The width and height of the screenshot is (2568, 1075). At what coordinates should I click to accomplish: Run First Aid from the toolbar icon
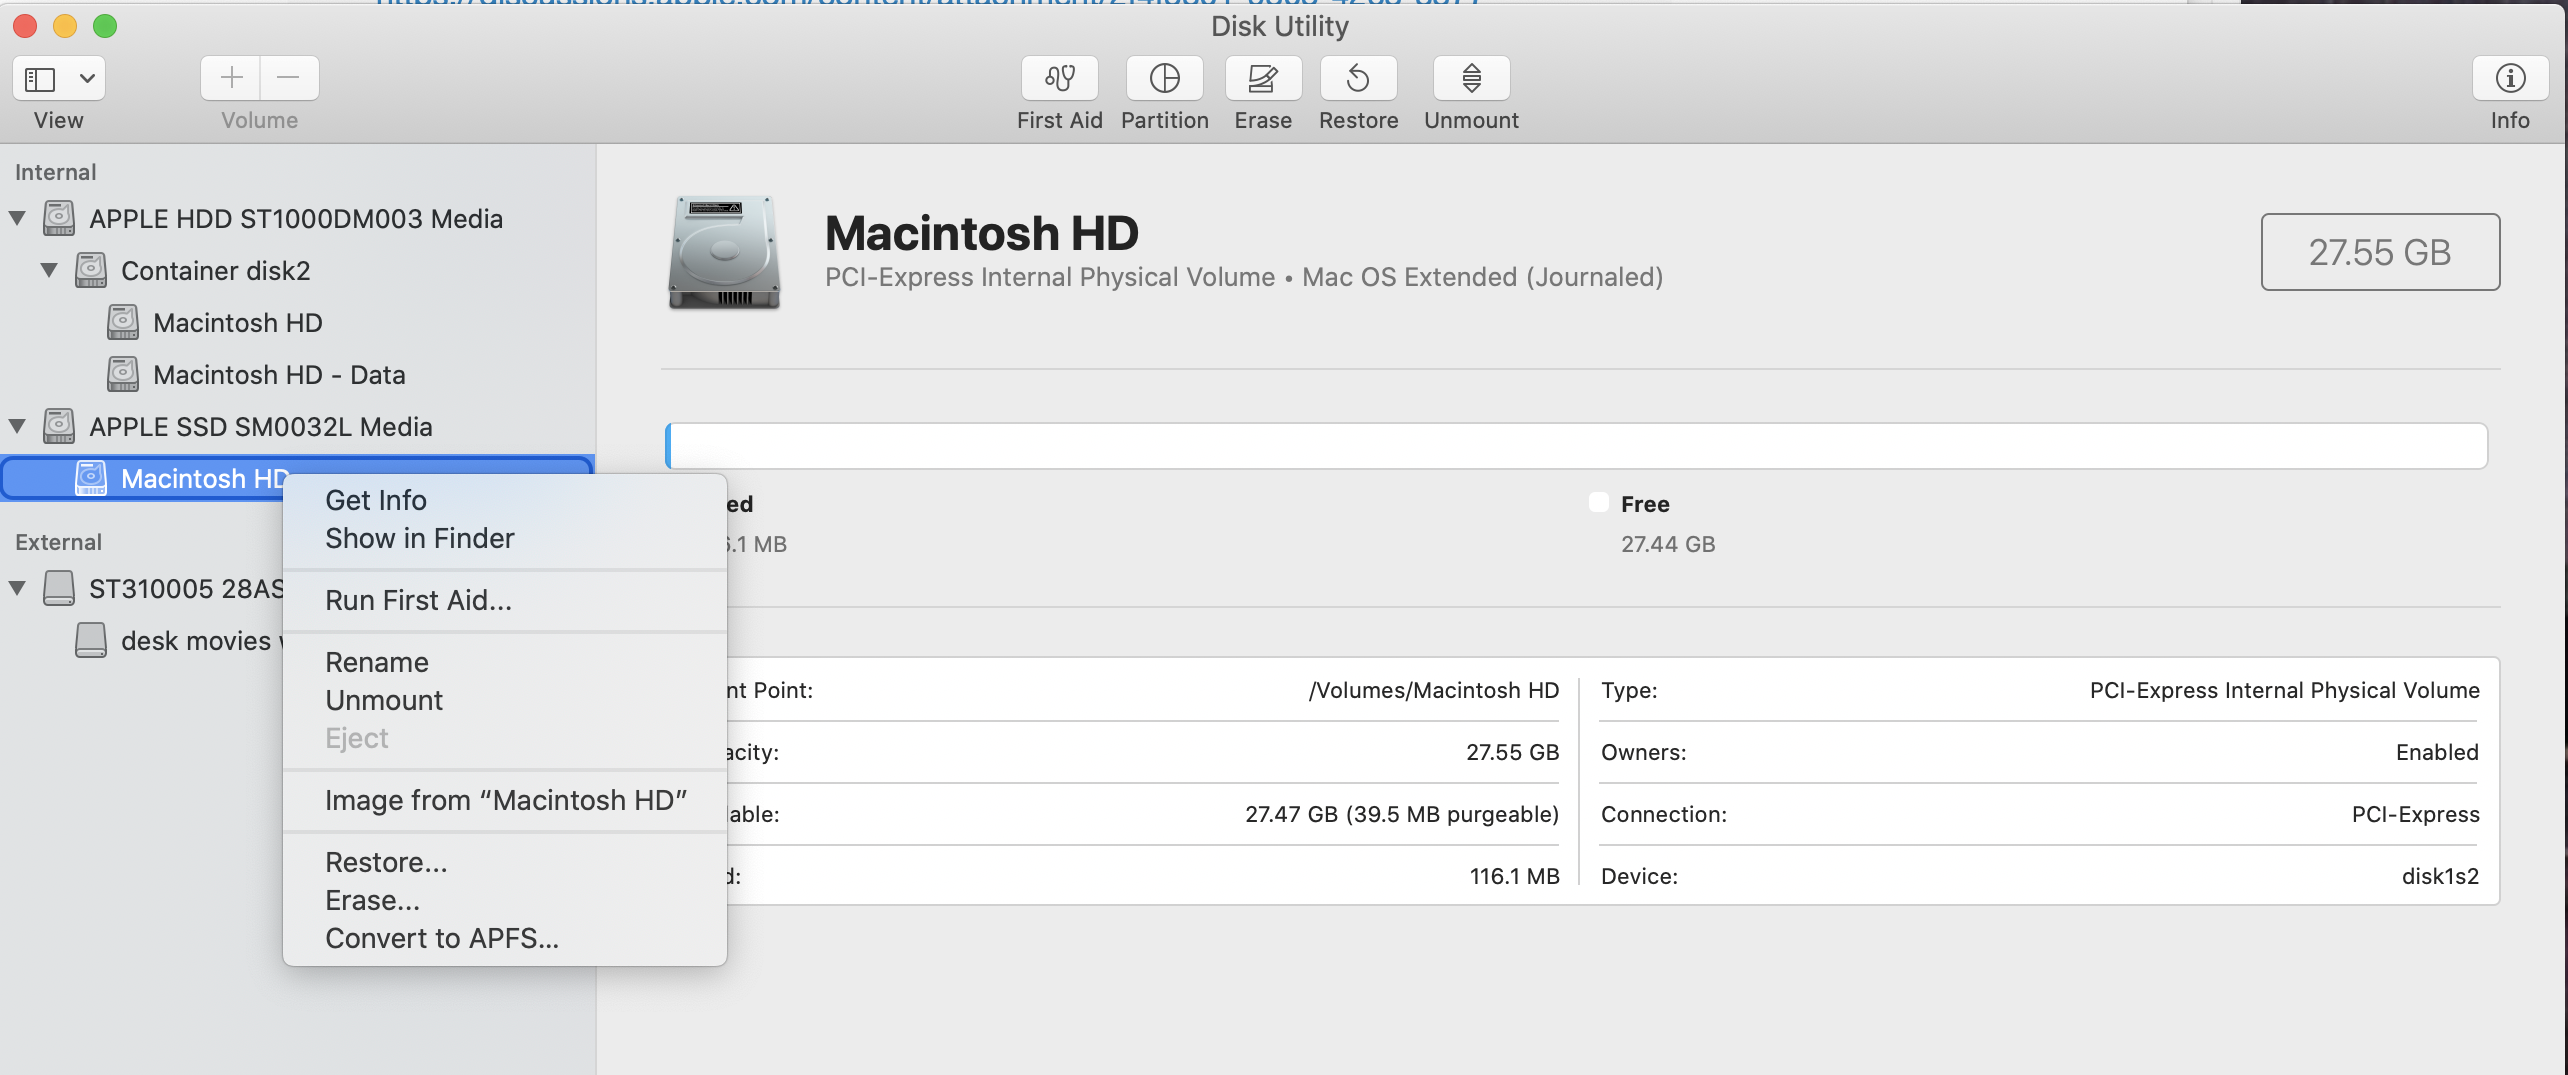[x=1059, y=78]
